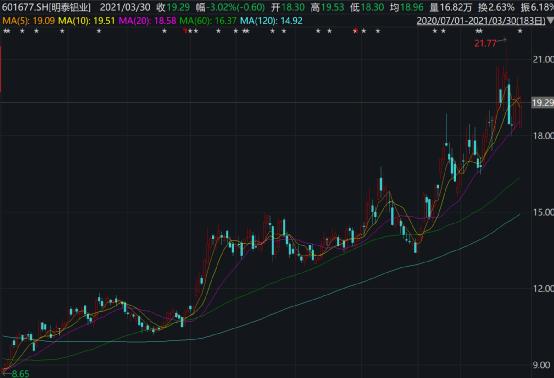Click the last star marker at the far right
The image size is (554, 378).
click(520, 31)
